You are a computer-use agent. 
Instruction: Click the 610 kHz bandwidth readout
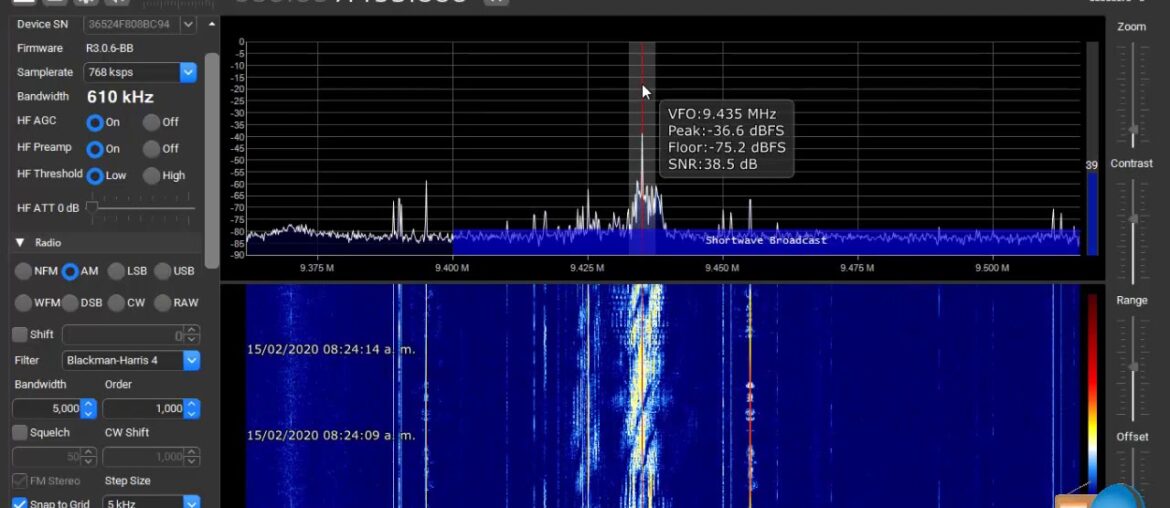[x=120, y=97]
